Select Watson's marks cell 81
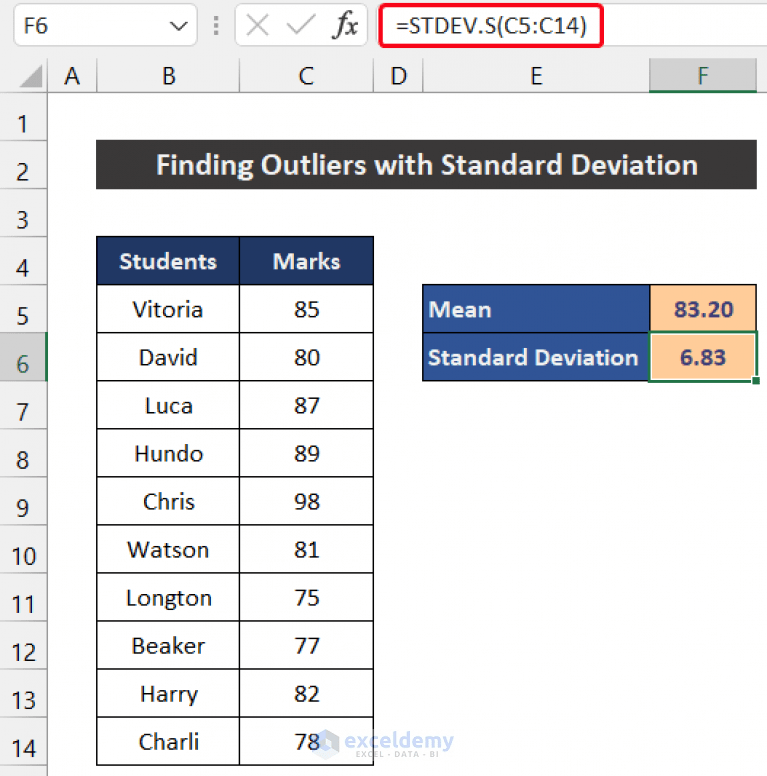The width and height of the screenshot is (767, 776). pyautogui.click(x=306, y=549)
